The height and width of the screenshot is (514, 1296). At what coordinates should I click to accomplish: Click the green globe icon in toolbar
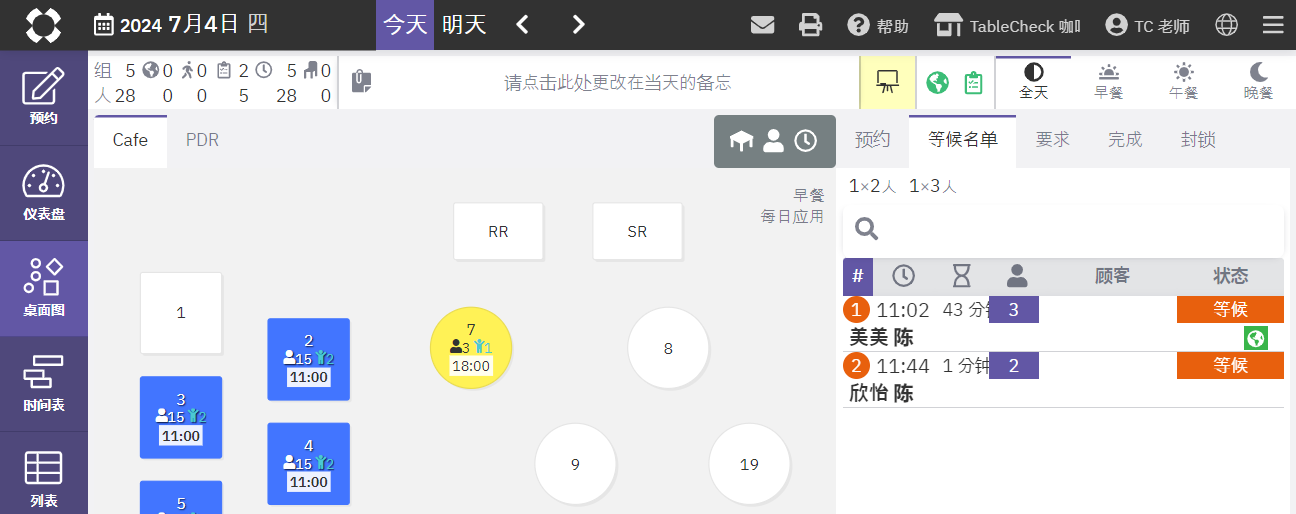click(937, 82)
